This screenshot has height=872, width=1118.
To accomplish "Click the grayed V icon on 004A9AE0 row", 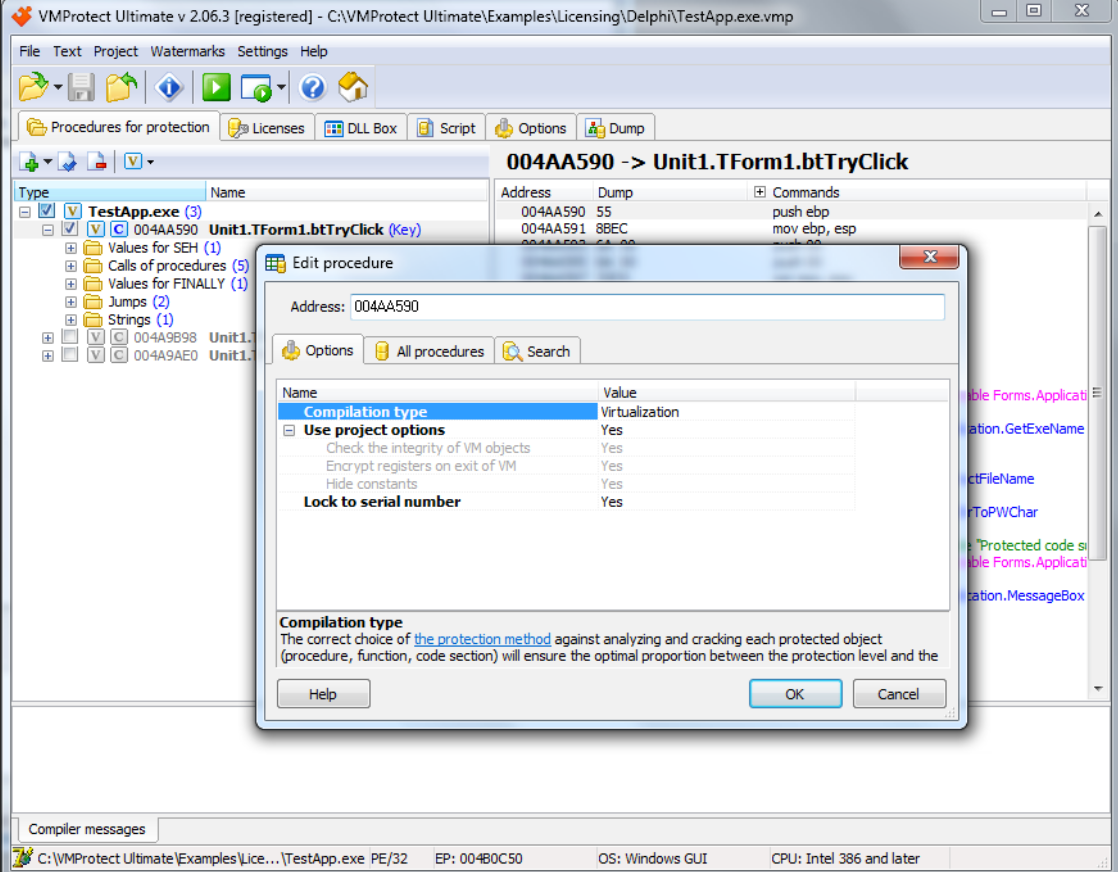I will [96, 355].
